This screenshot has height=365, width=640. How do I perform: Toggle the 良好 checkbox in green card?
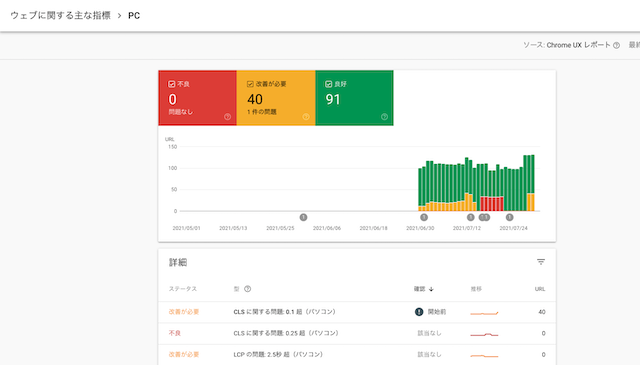(x=329, y=84)
